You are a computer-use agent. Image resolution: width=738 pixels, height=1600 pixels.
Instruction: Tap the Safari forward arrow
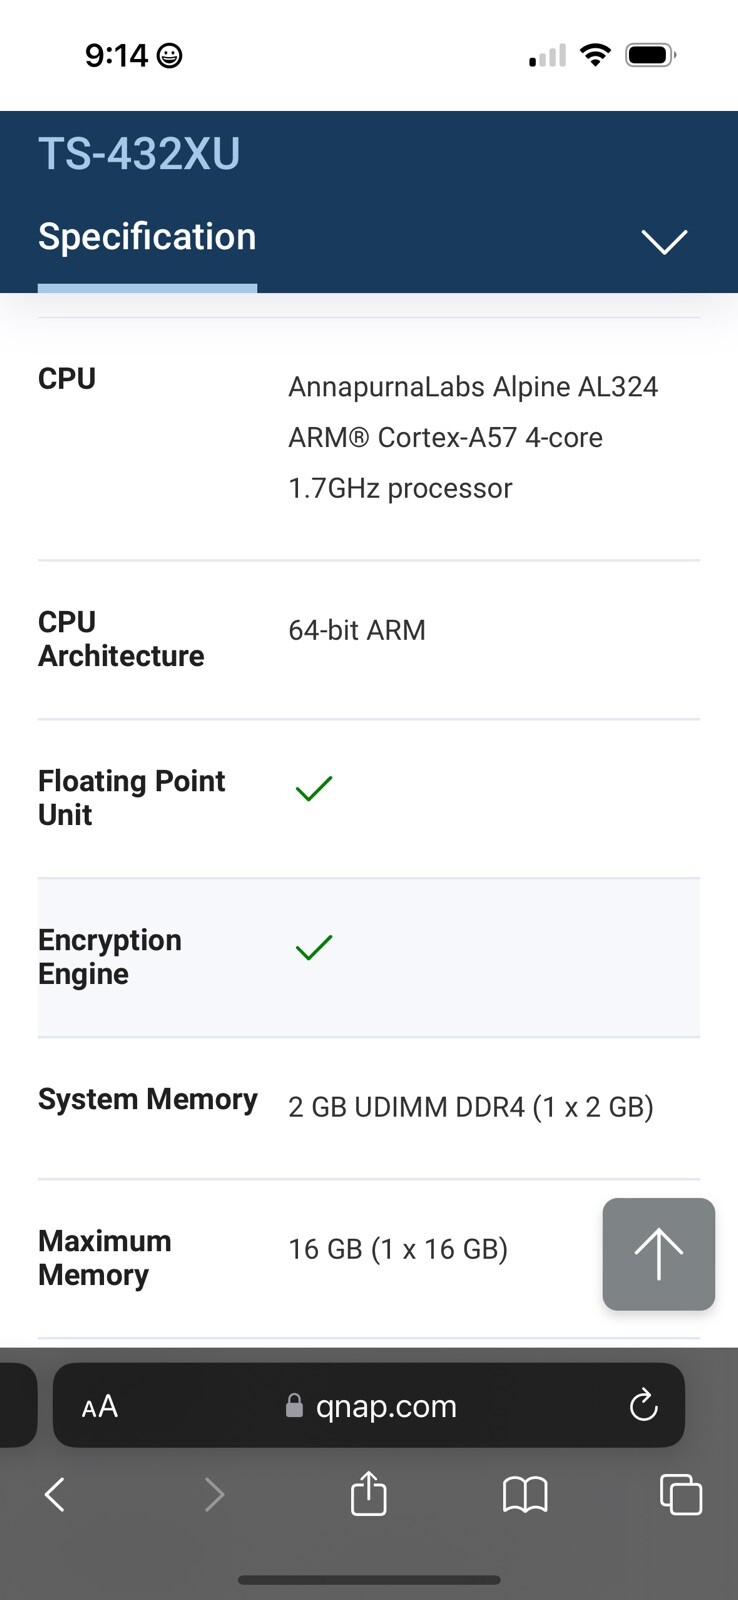[213, 1495]
